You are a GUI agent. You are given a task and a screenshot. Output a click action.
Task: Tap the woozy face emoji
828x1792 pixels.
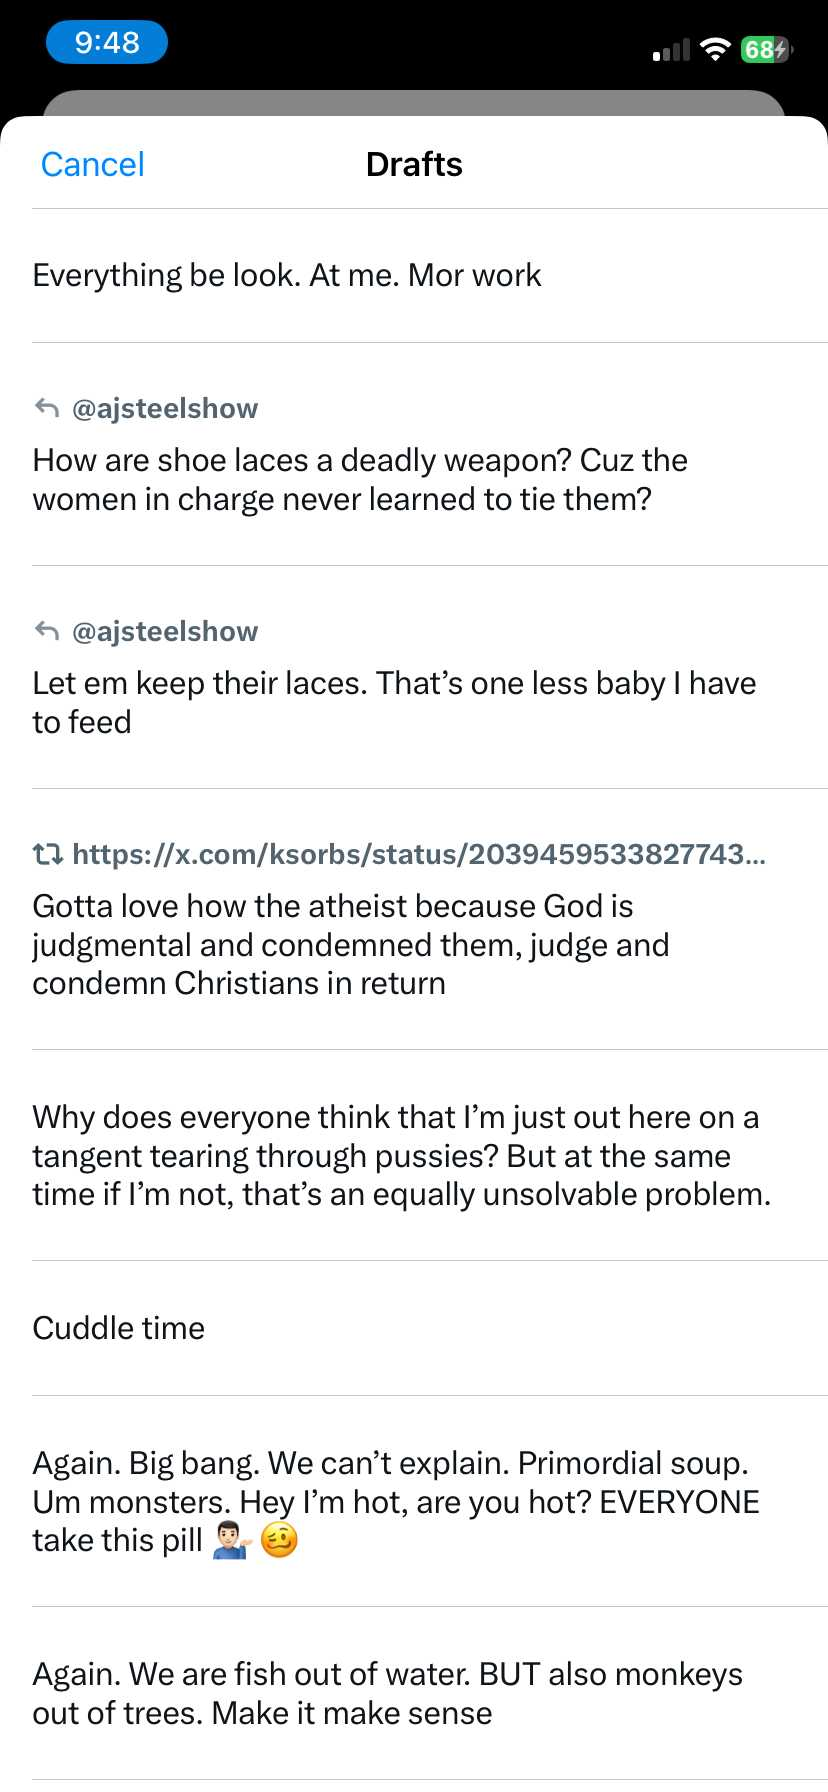(279, 1541)
